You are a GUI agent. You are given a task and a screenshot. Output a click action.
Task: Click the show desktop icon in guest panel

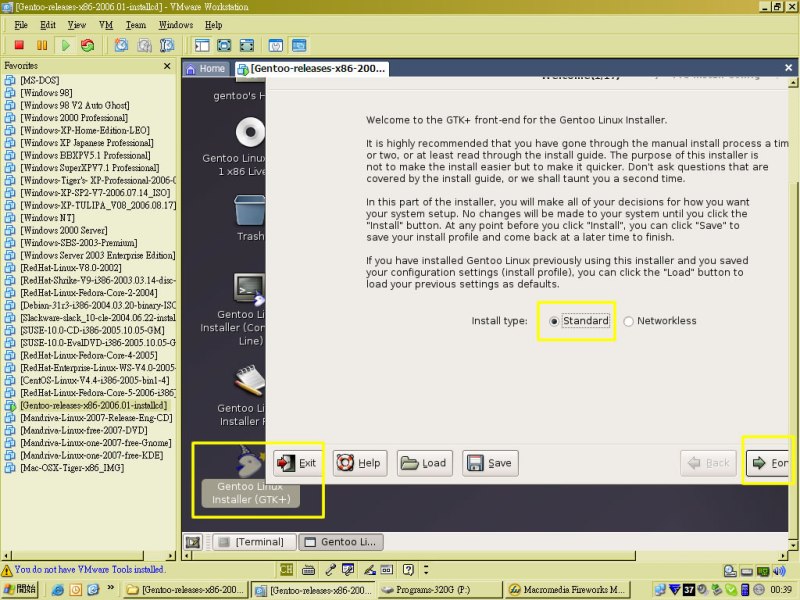click(x=193, y=542)
